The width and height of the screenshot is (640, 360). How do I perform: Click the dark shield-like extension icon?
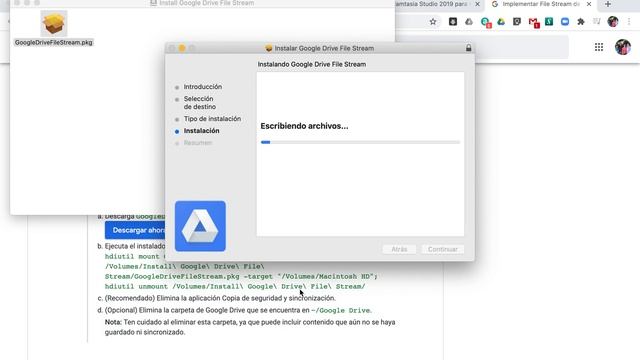[x=517, y=22]
